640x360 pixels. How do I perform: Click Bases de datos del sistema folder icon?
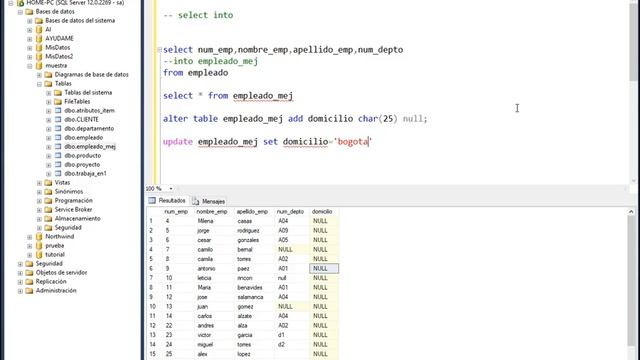tap(39, 21)
